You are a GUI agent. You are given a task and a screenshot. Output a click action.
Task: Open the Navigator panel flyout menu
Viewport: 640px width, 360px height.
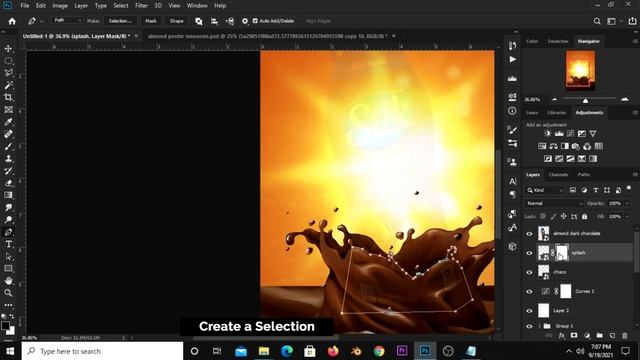(x=635, y=41)
